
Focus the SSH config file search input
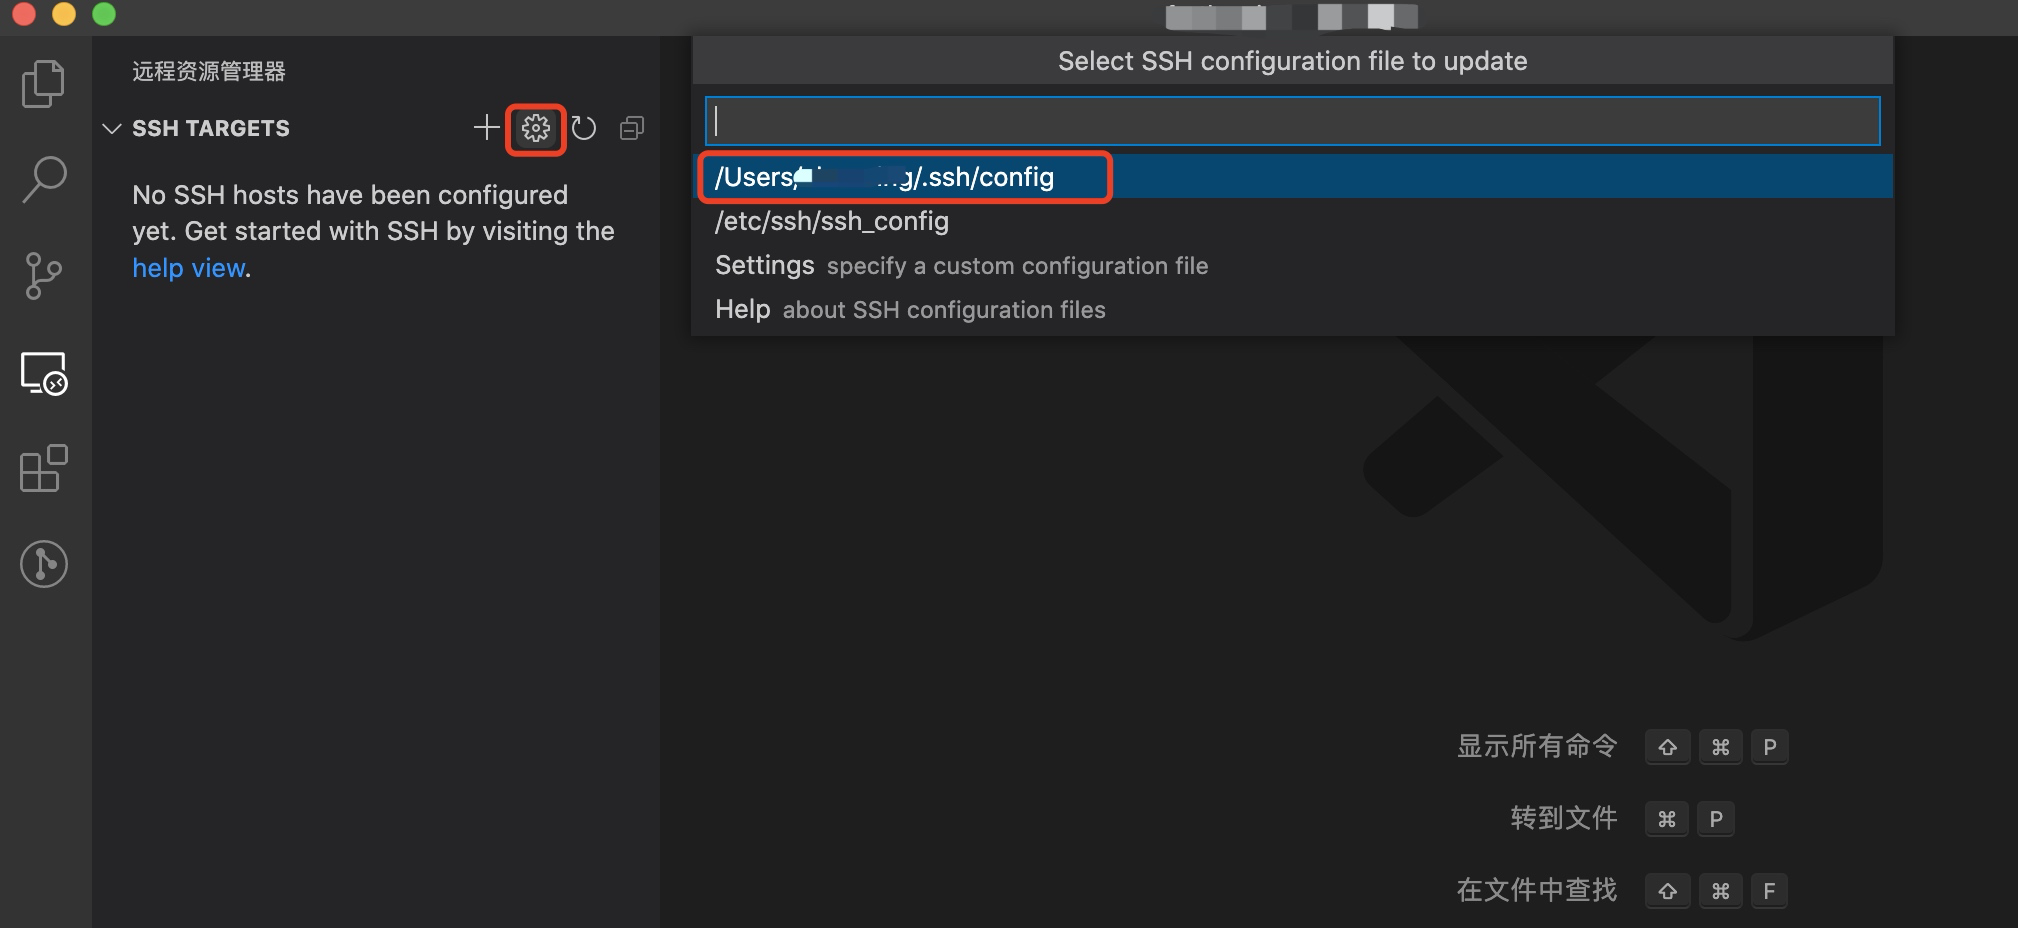(1292, 121)
